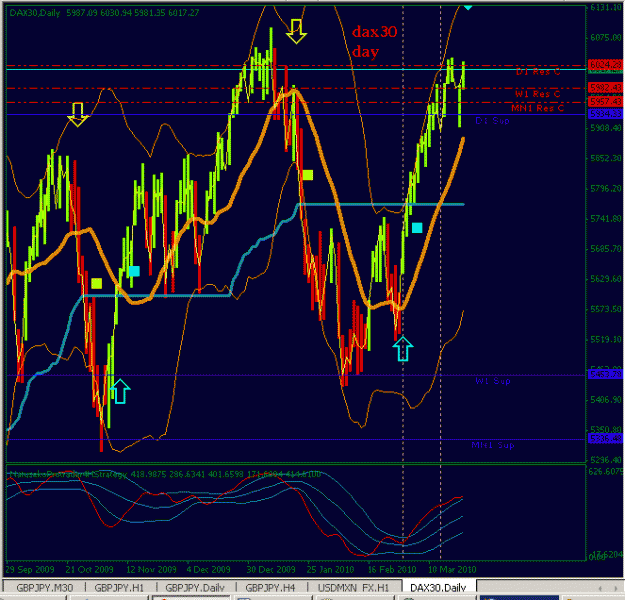Click the 'W1 Res C' label
The image size is (625, 600).
tap(538, 94)
